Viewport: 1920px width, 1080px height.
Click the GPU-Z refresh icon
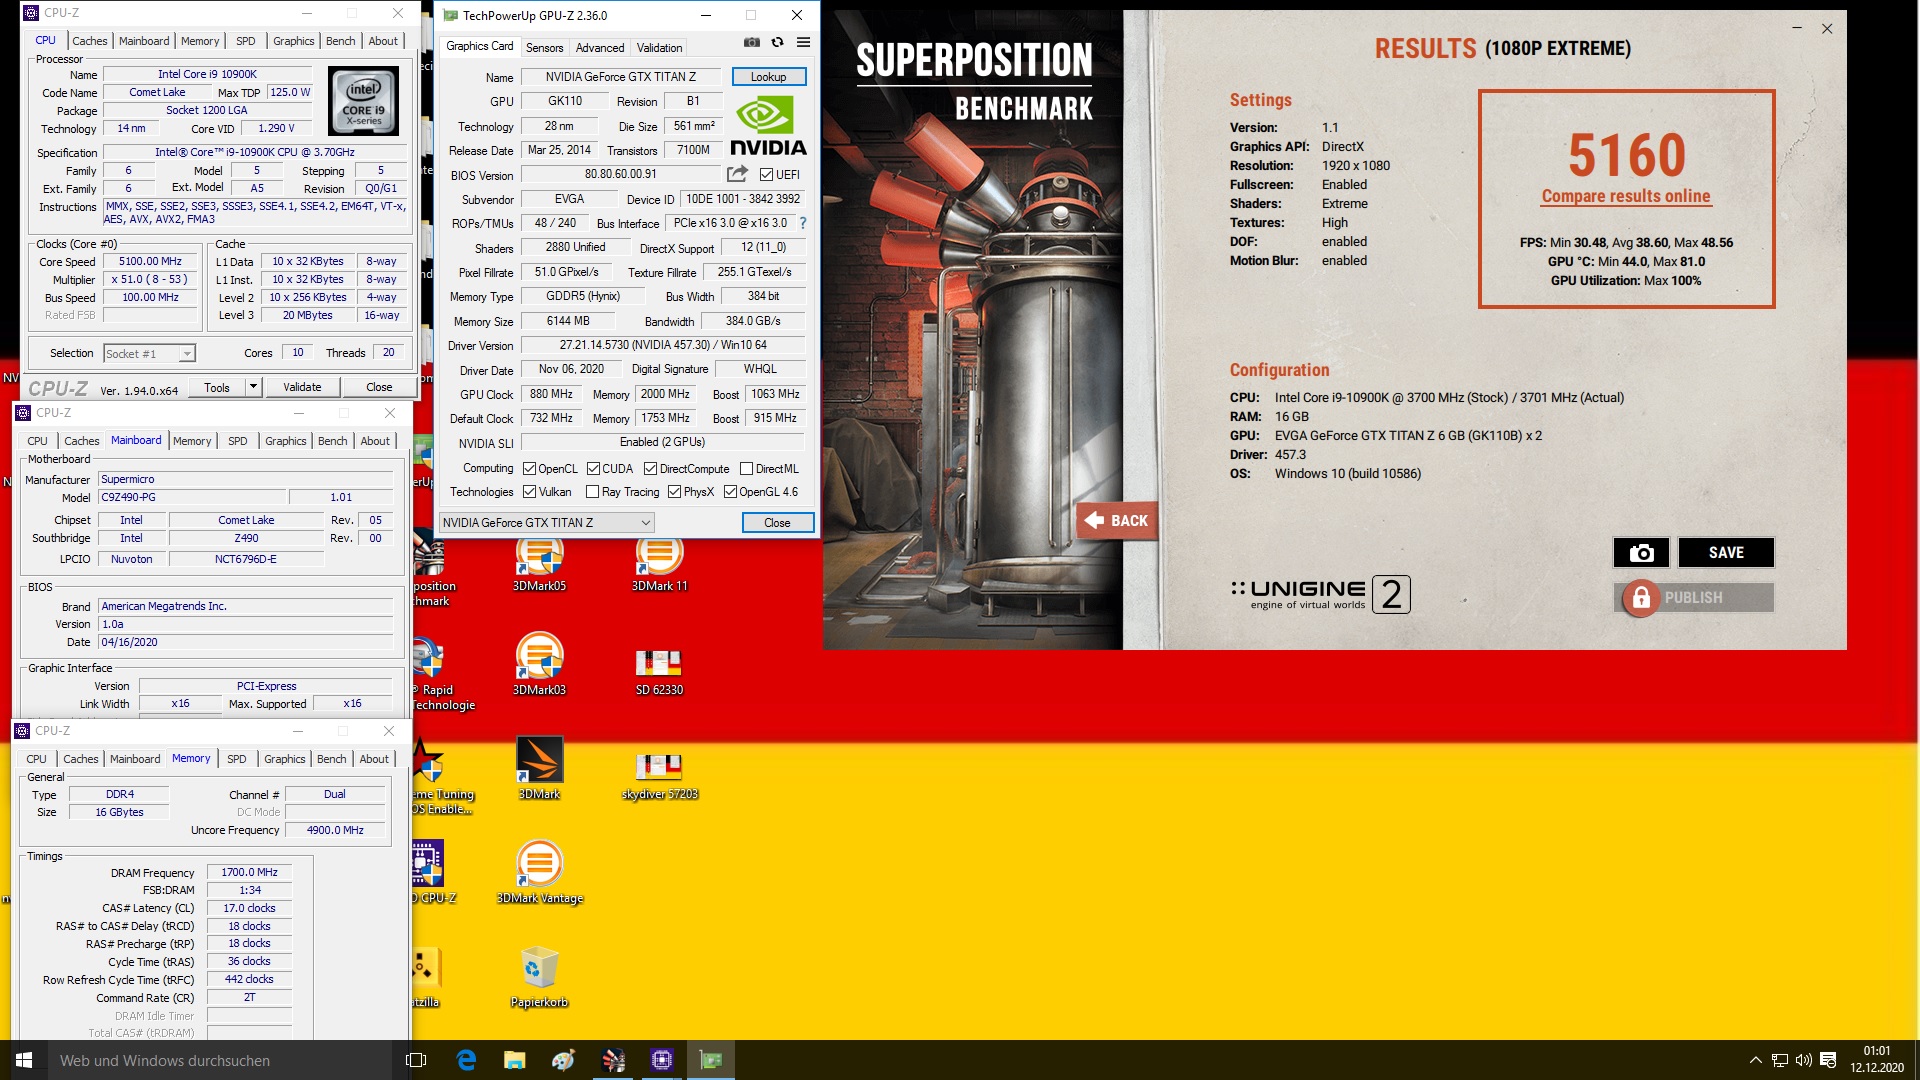coord(777,42)
